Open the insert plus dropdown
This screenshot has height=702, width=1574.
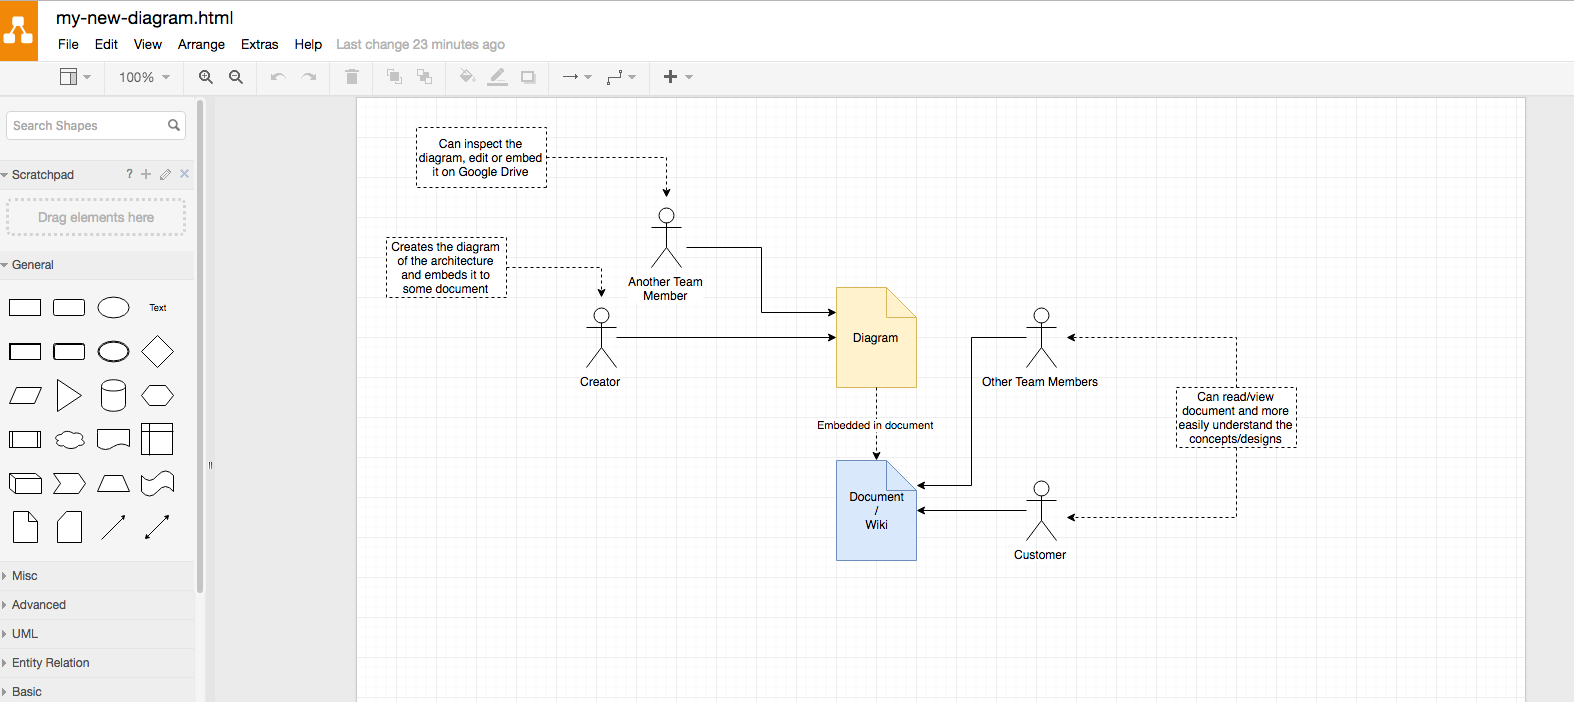[677, 77]
